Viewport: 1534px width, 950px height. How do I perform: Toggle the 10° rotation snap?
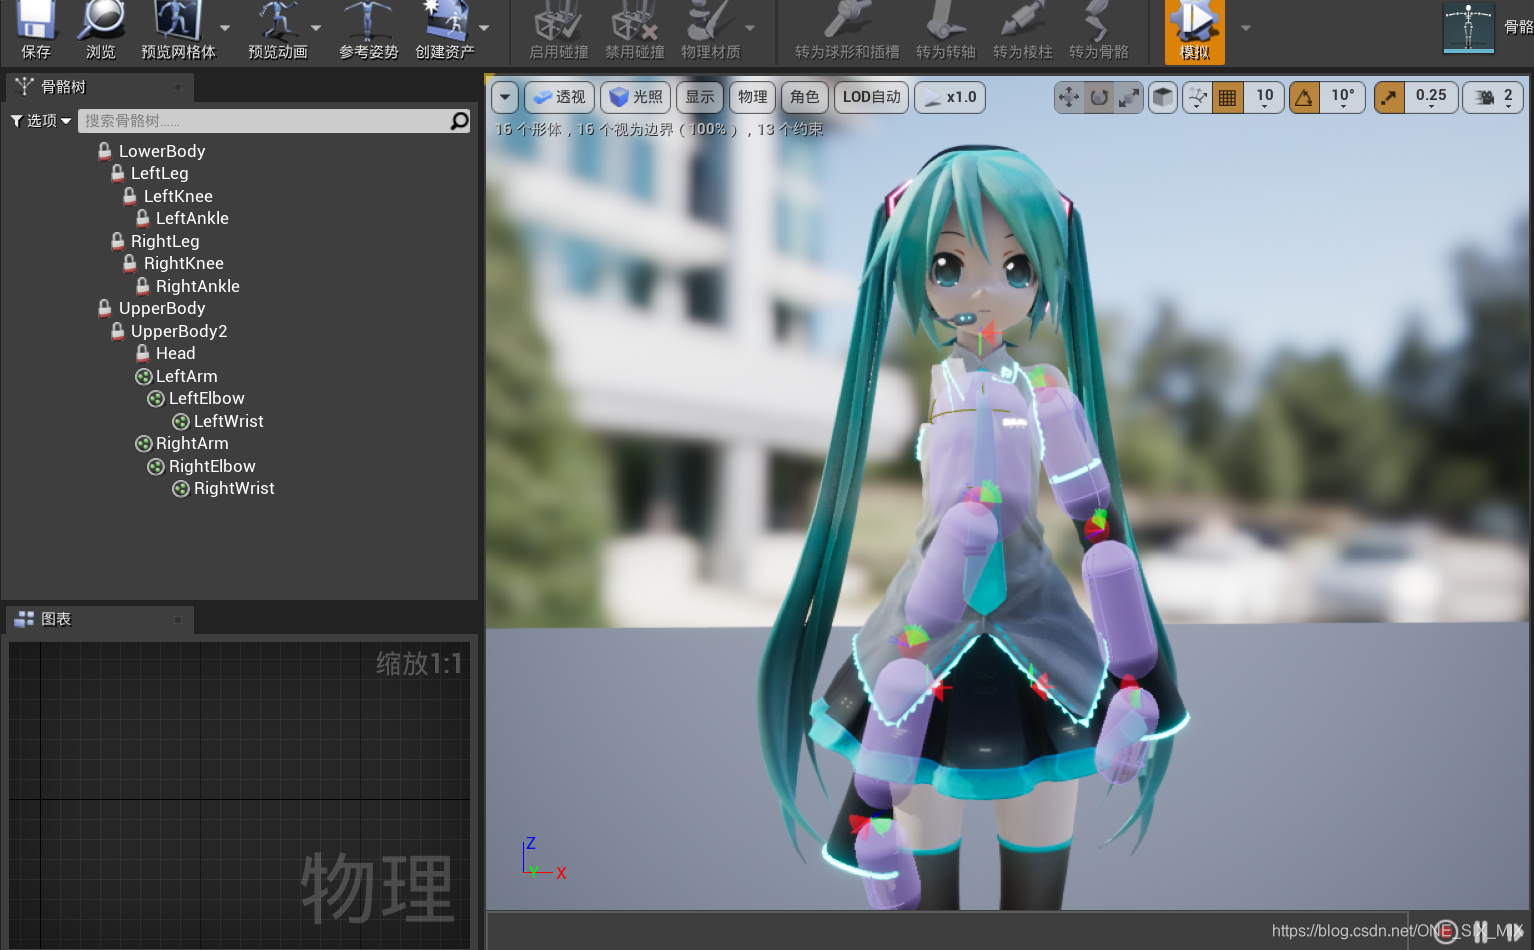(1304, 97)
